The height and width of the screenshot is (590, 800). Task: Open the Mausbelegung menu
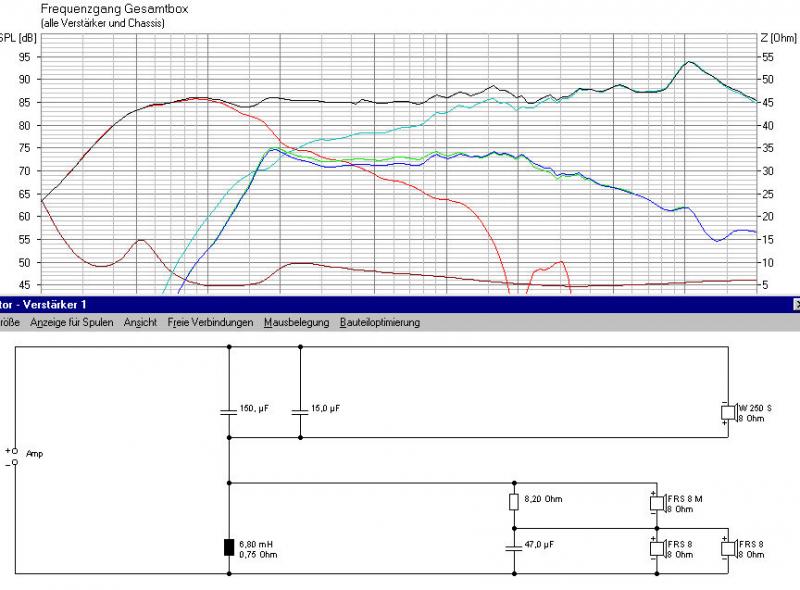(296, 323)
